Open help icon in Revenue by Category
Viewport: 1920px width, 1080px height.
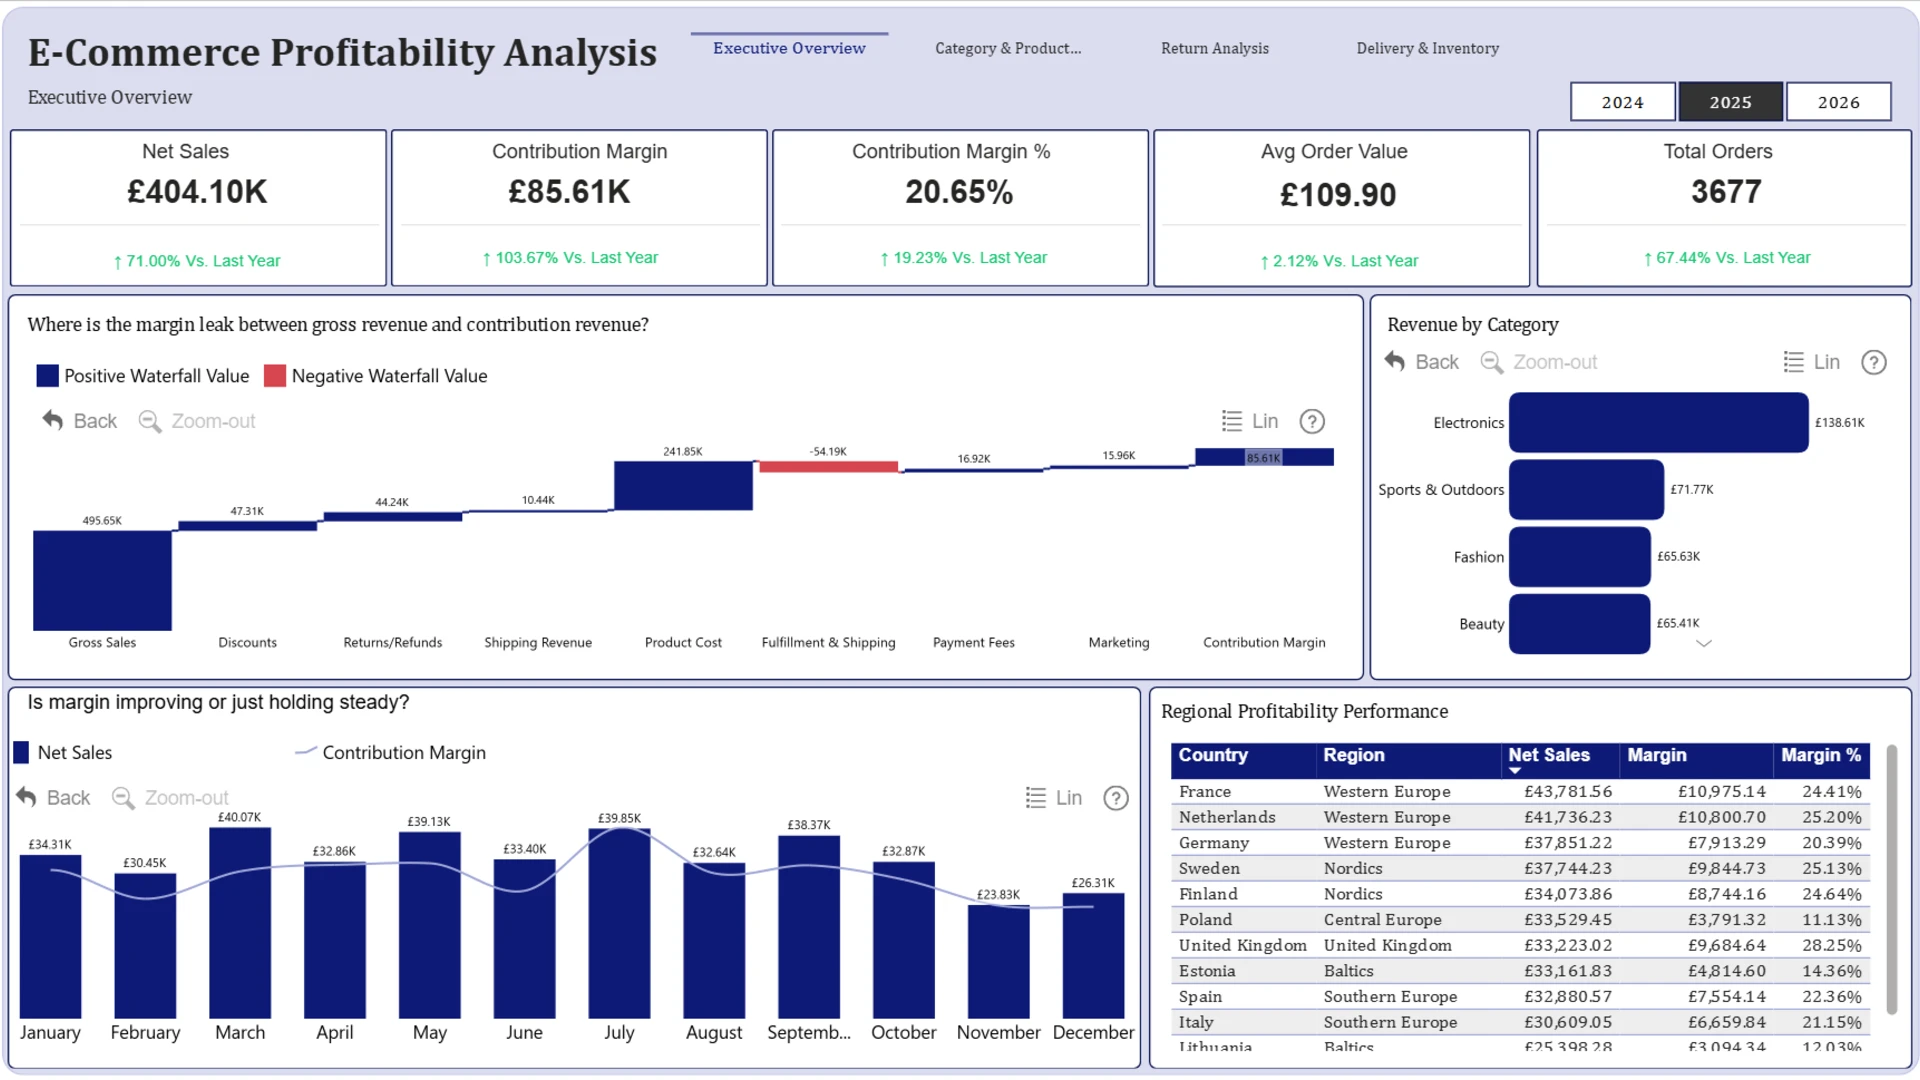[x=1874, y=362]
